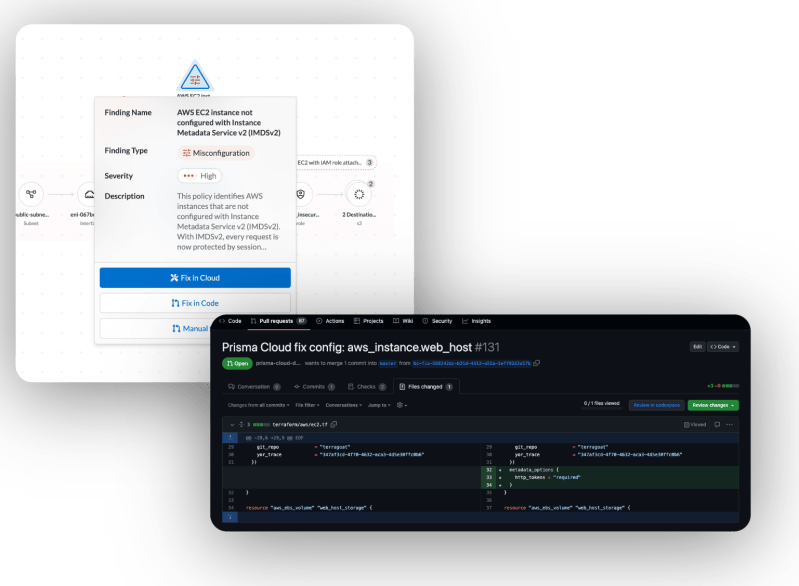Click the prisma-cloud-d... author link
799x586 pixels.
278,363
